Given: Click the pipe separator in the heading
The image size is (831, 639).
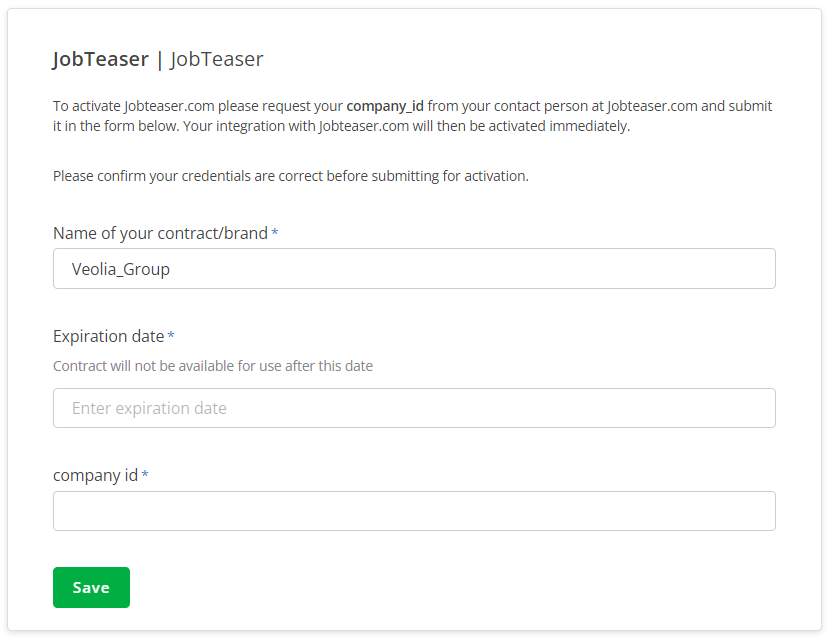Looking at the screenshot, I should point(160,59).
